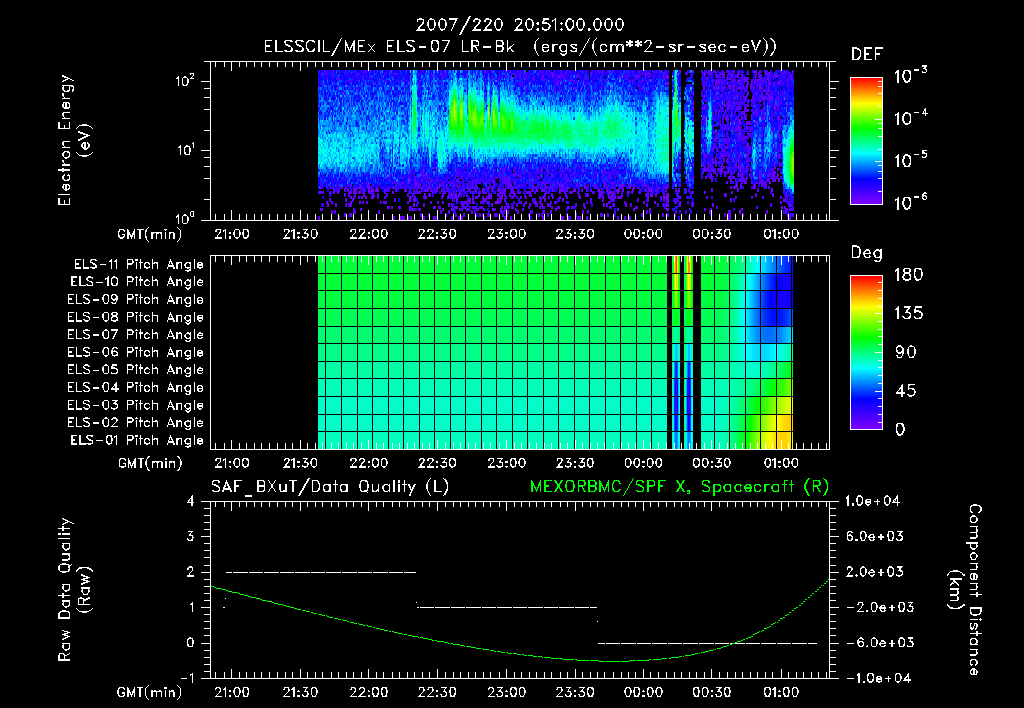Image resolution: width=1024 pixels, height=708 pixels.
Task: Click the 180 tick on Deg colorbar
Action: pos(908,275)
